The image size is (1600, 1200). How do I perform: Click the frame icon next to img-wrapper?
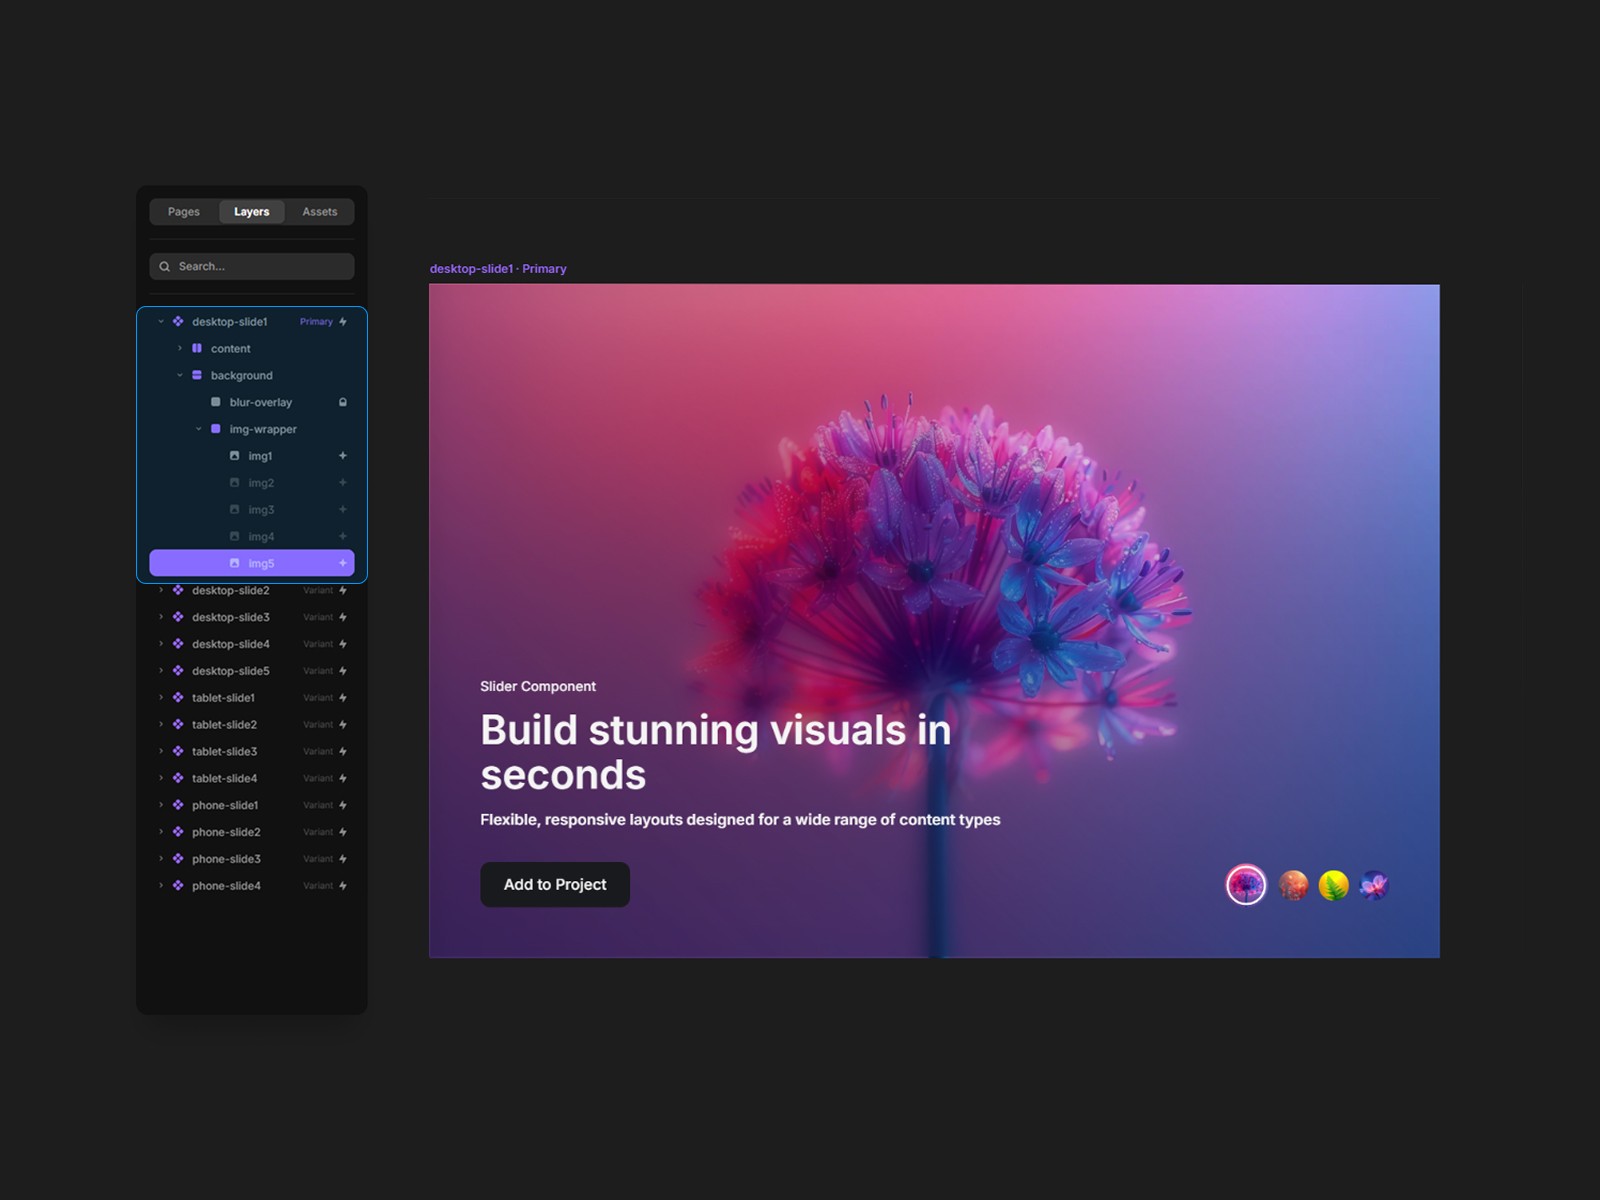point(215,429)
